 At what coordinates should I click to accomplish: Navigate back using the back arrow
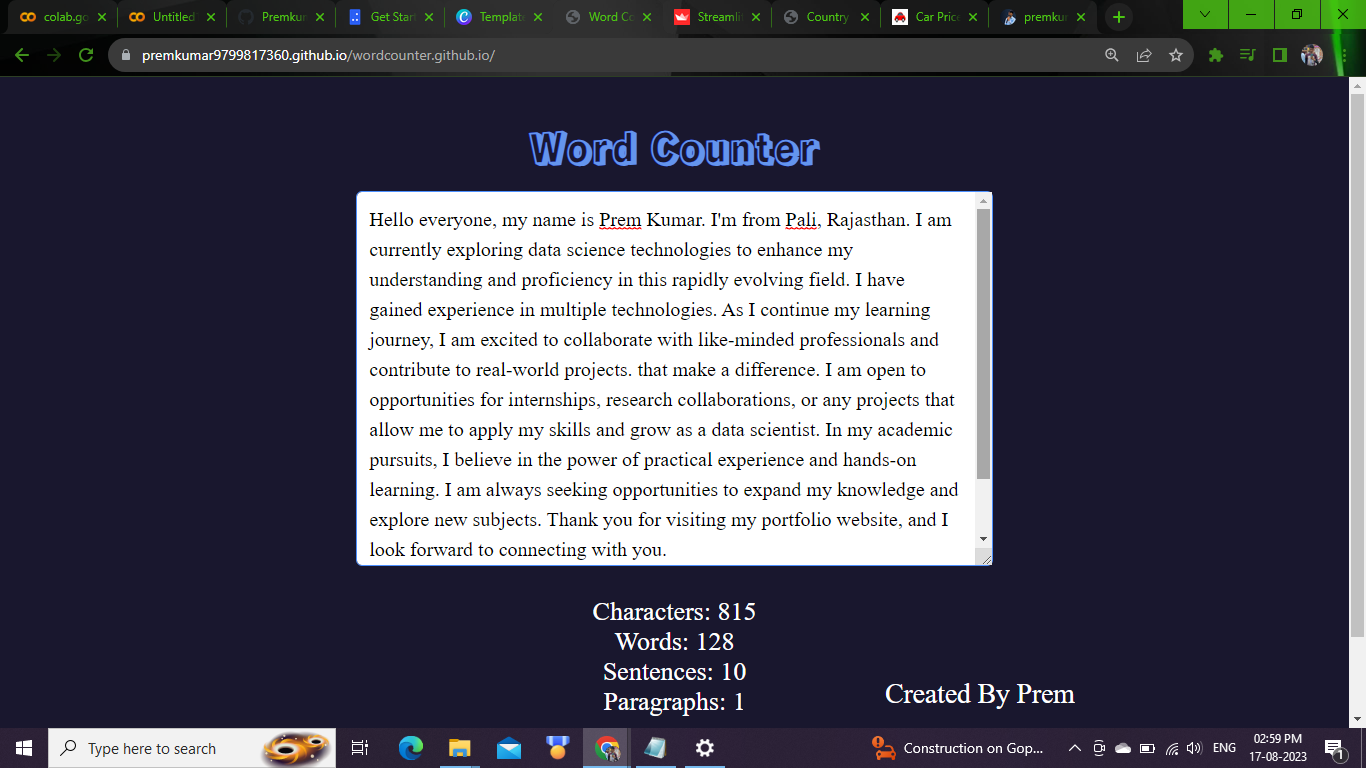[23, 56]
